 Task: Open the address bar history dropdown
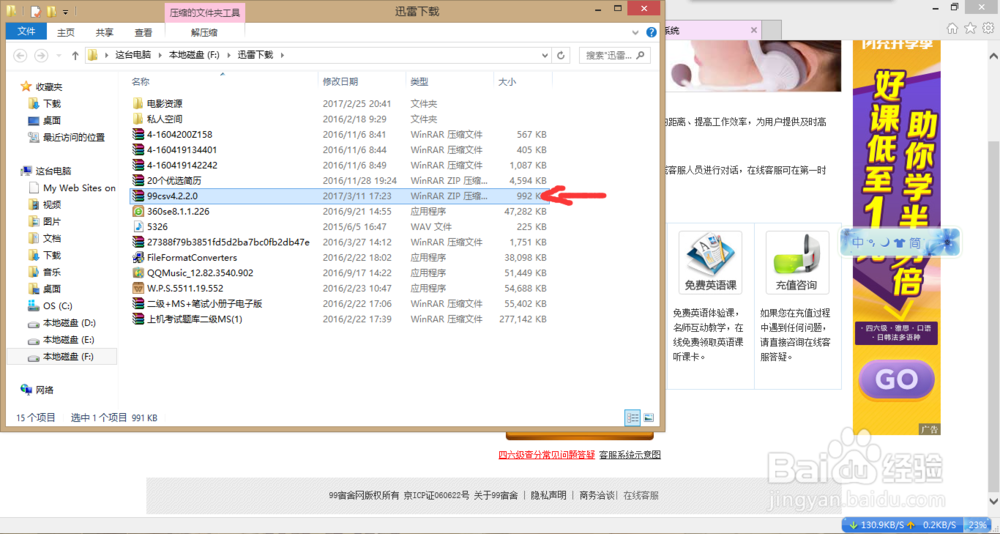[x=545, y=56]
